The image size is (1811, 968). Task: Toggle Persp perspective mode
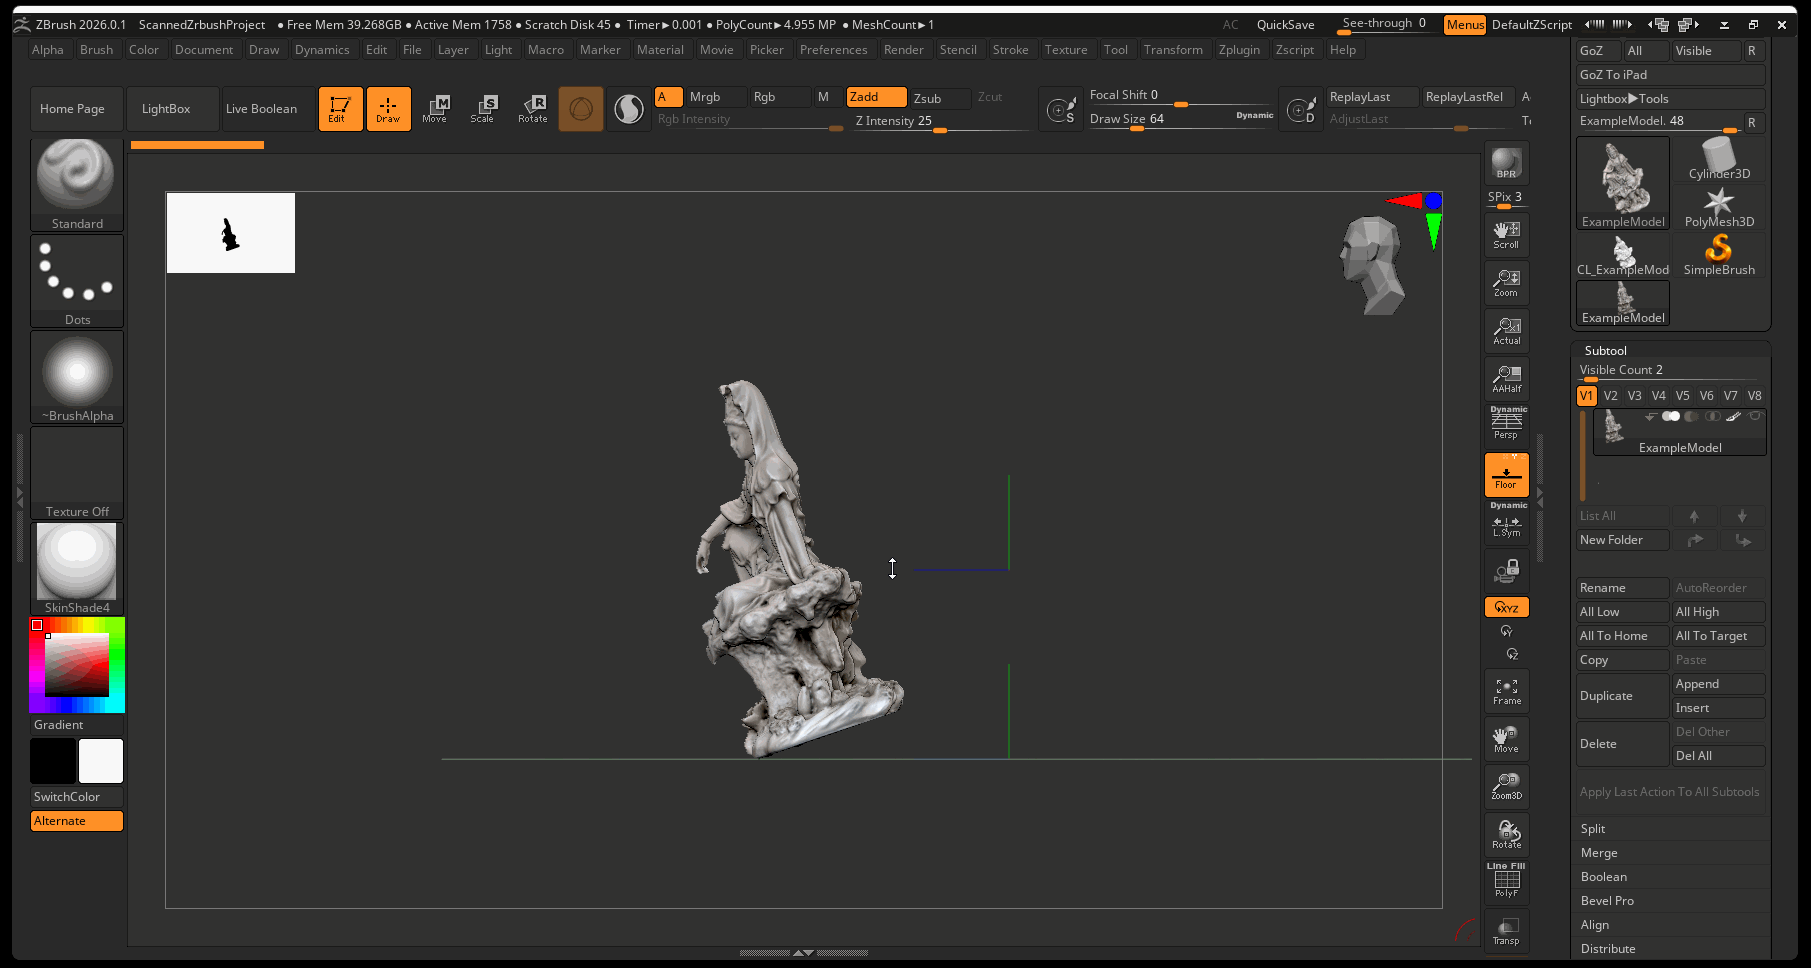click(x=1506, y=424)
